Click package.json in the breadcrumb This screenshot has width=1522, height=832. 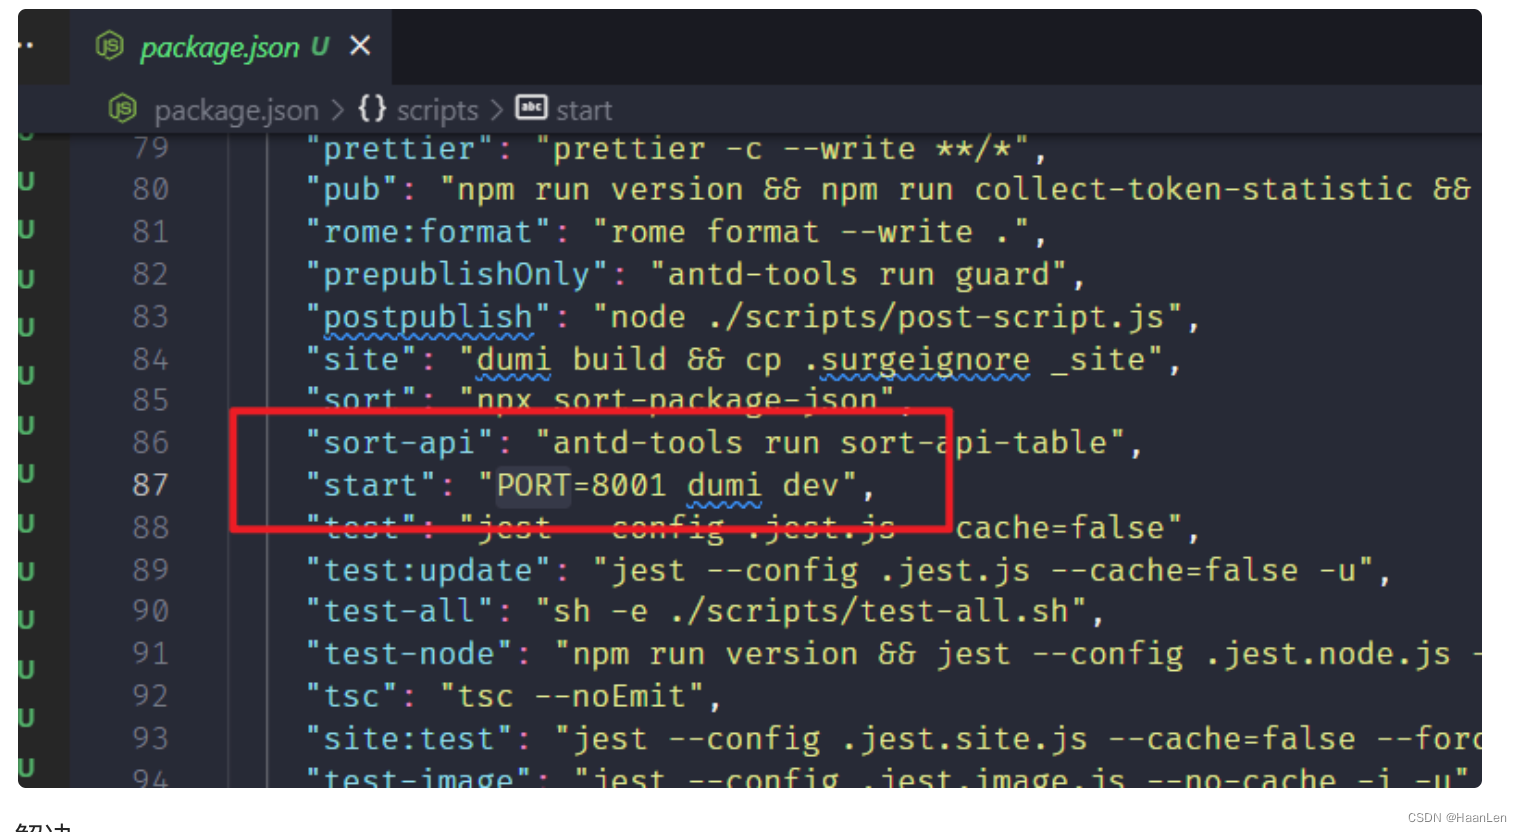coord(236,110)
